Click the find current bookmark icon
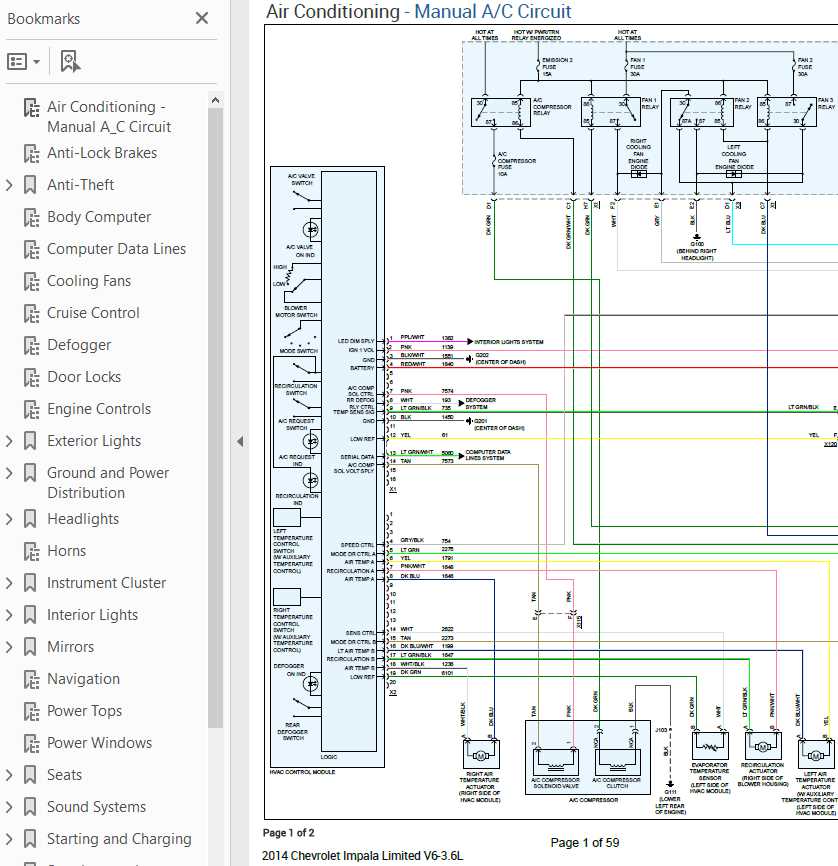This screenshot has width=838, height=866. point(70,61)
